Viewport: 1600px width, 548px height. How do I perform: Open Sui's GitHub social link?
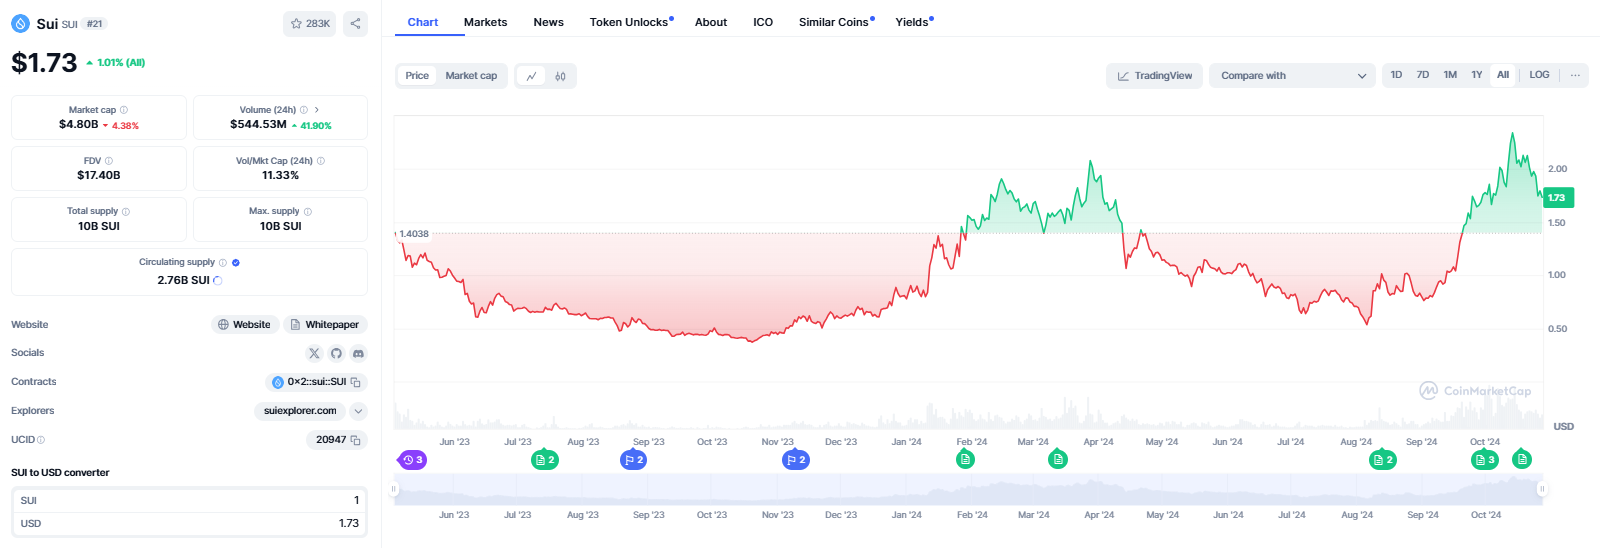click(x=336, y=353)
